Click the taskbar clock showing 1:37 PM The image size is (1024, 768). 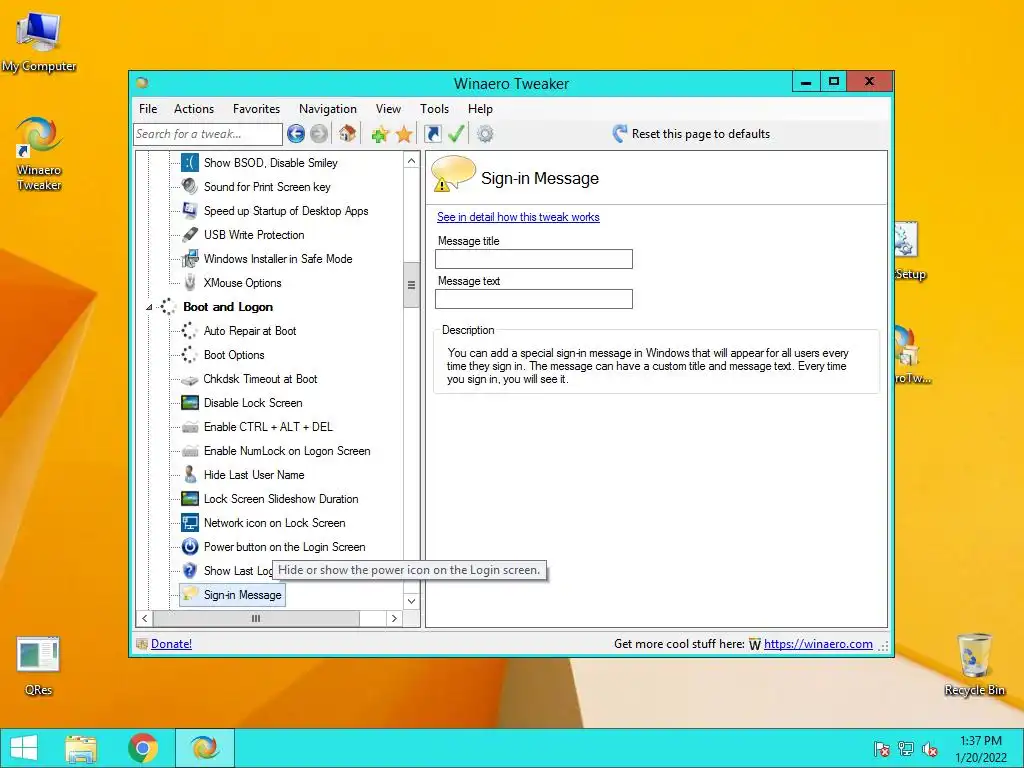[x=980, y=749]
